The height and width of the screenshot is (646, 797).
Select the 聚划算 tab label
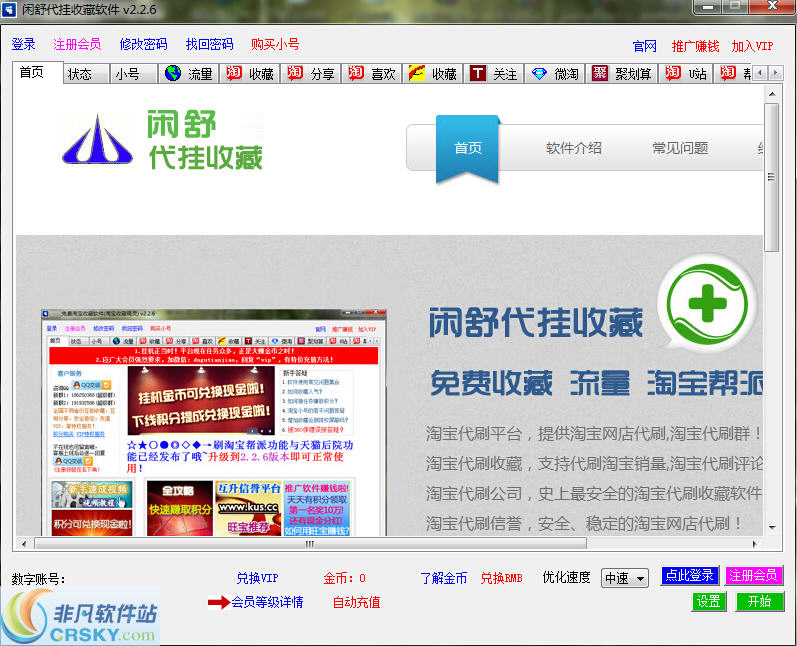pyautogui.click(x=633, y=74)
